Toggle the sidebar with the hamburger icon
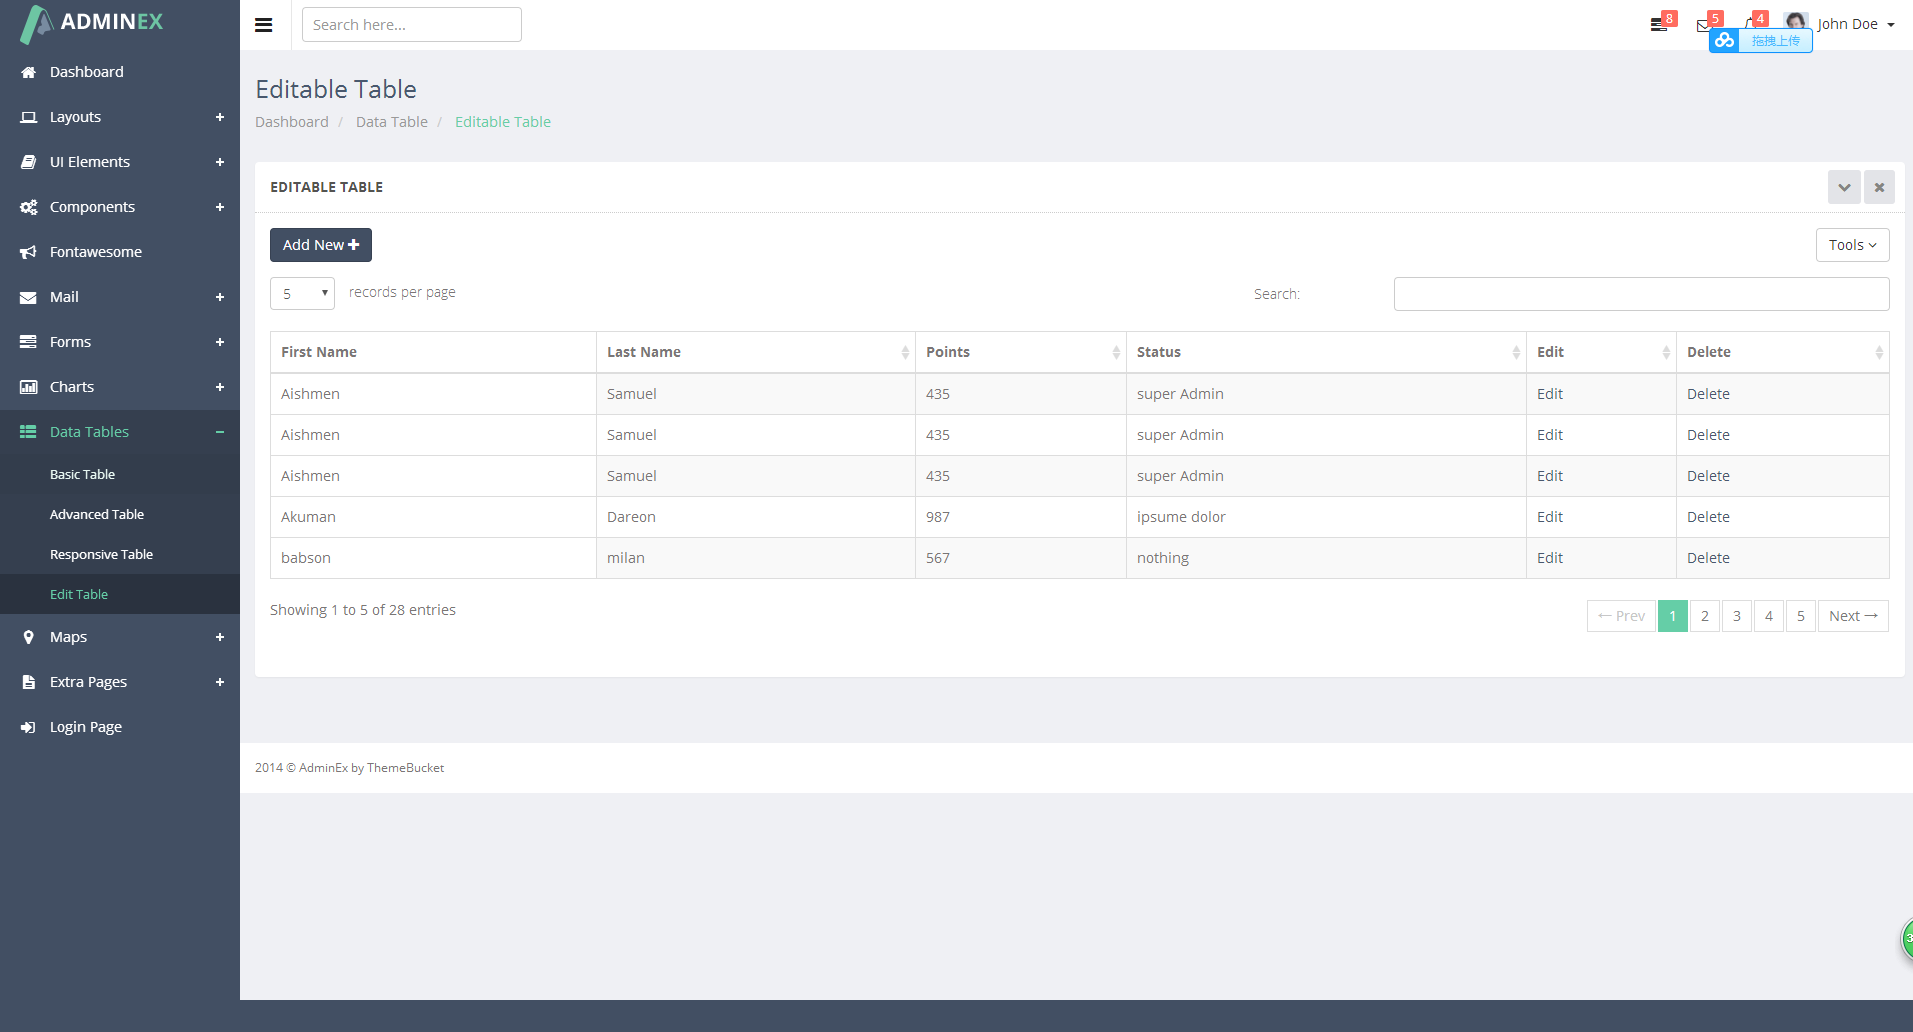 click(264, 25)
